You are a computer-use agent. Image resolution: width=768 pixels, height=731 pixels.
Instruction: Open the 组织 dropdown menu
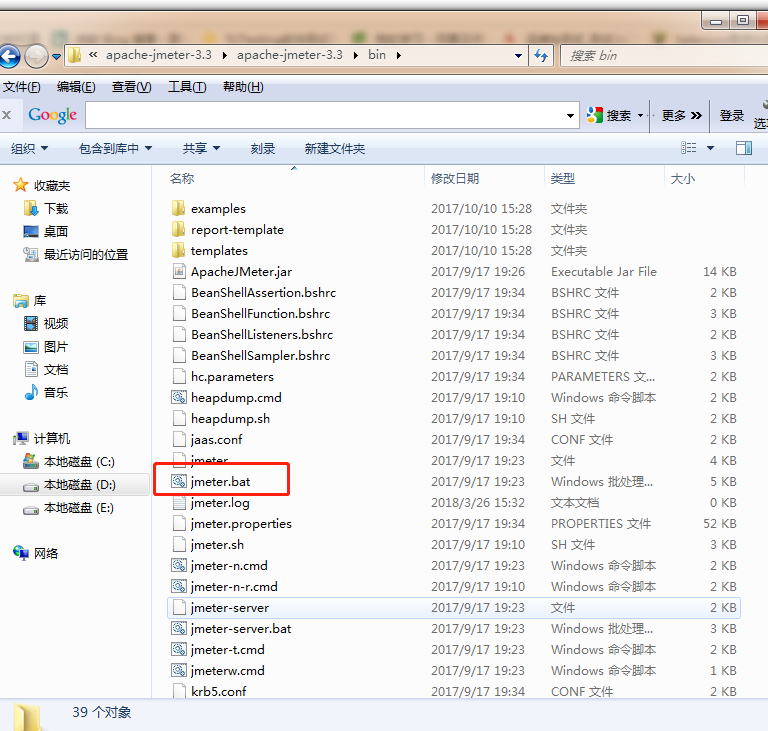[29, 148]
